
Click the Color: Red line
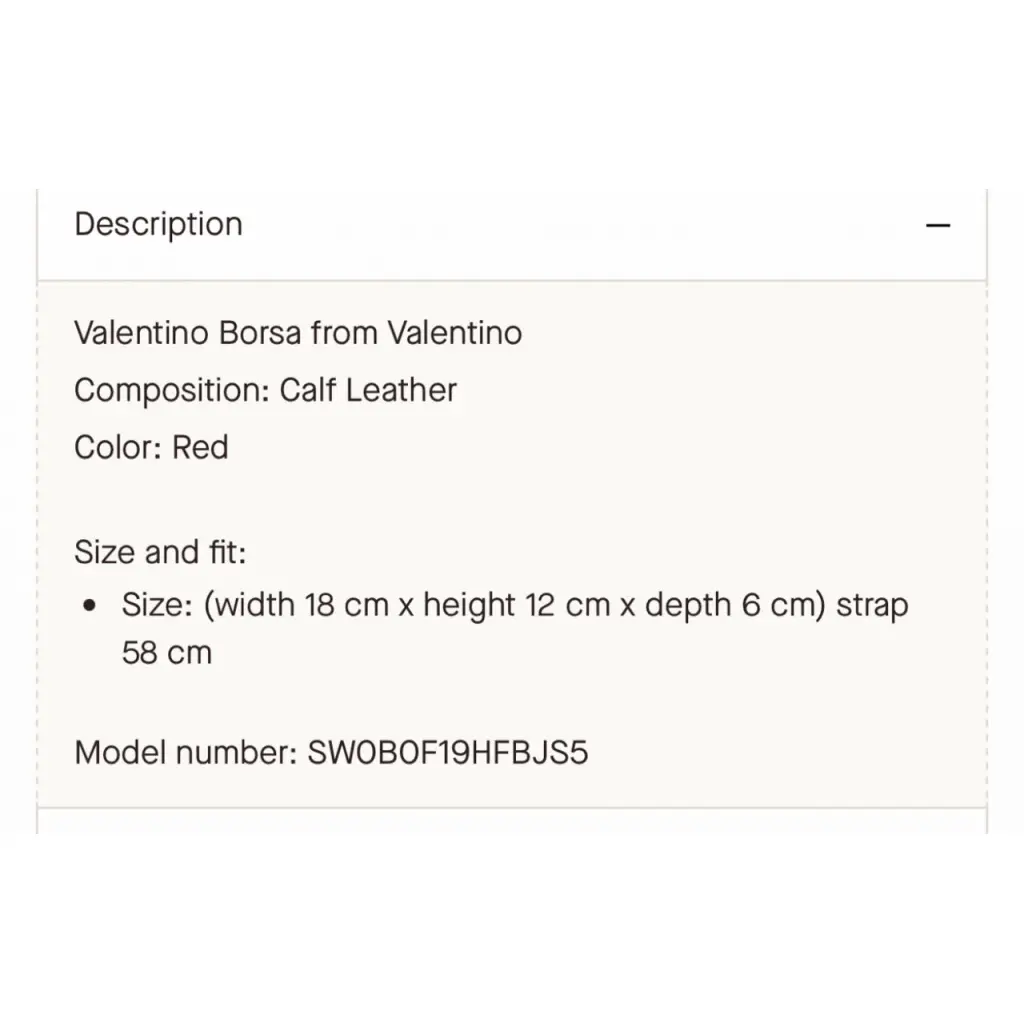click(151, 447)
